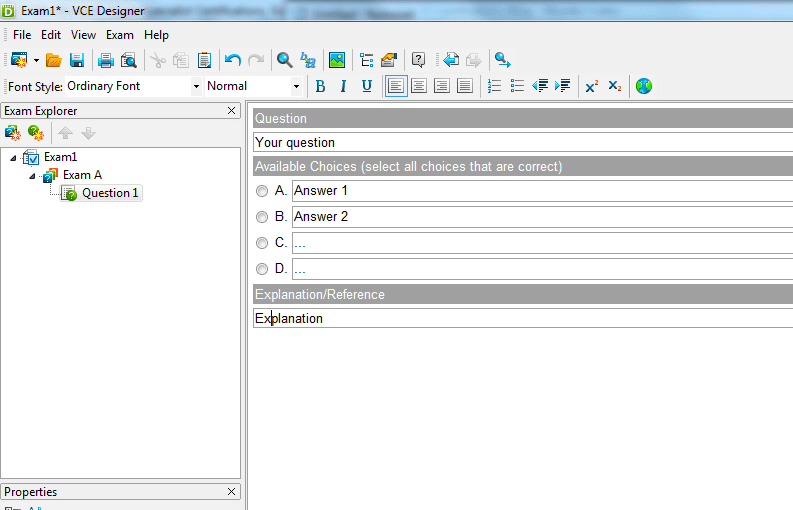Click the New exam icon
793x510 pixels.
(19, 60)
